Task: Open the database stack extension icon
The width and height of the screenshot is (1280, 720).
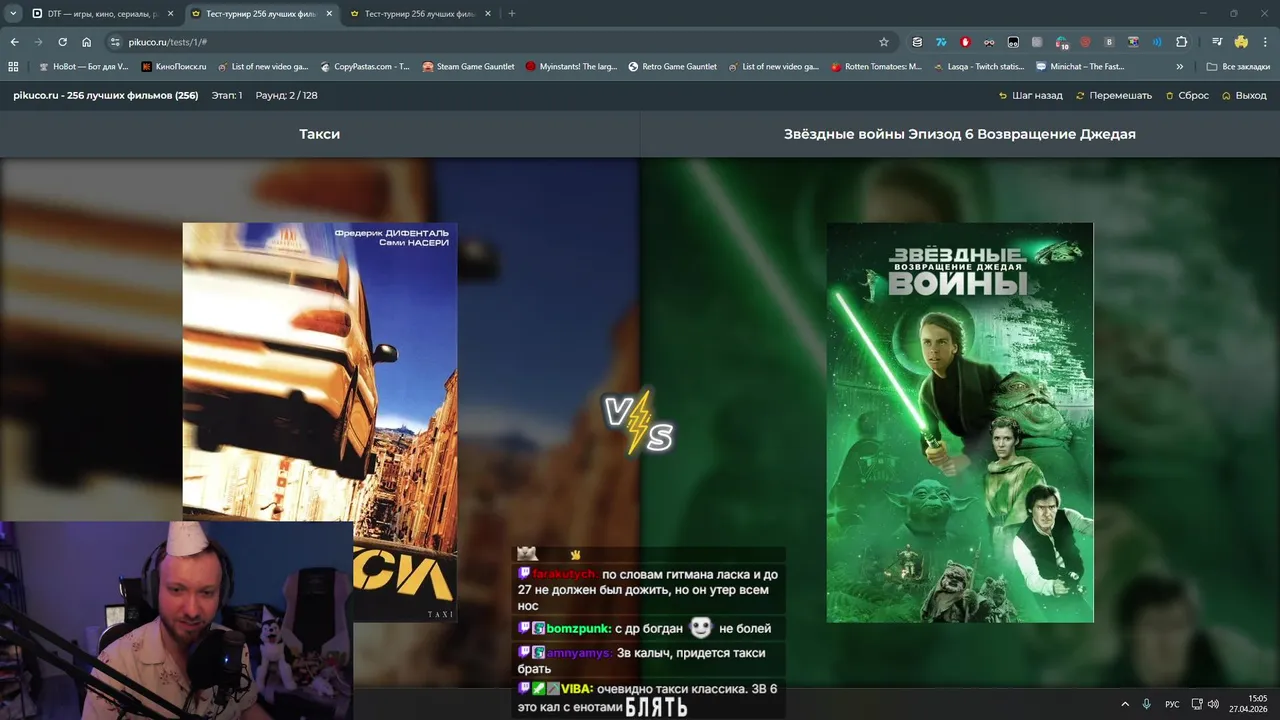Action: 917,42
